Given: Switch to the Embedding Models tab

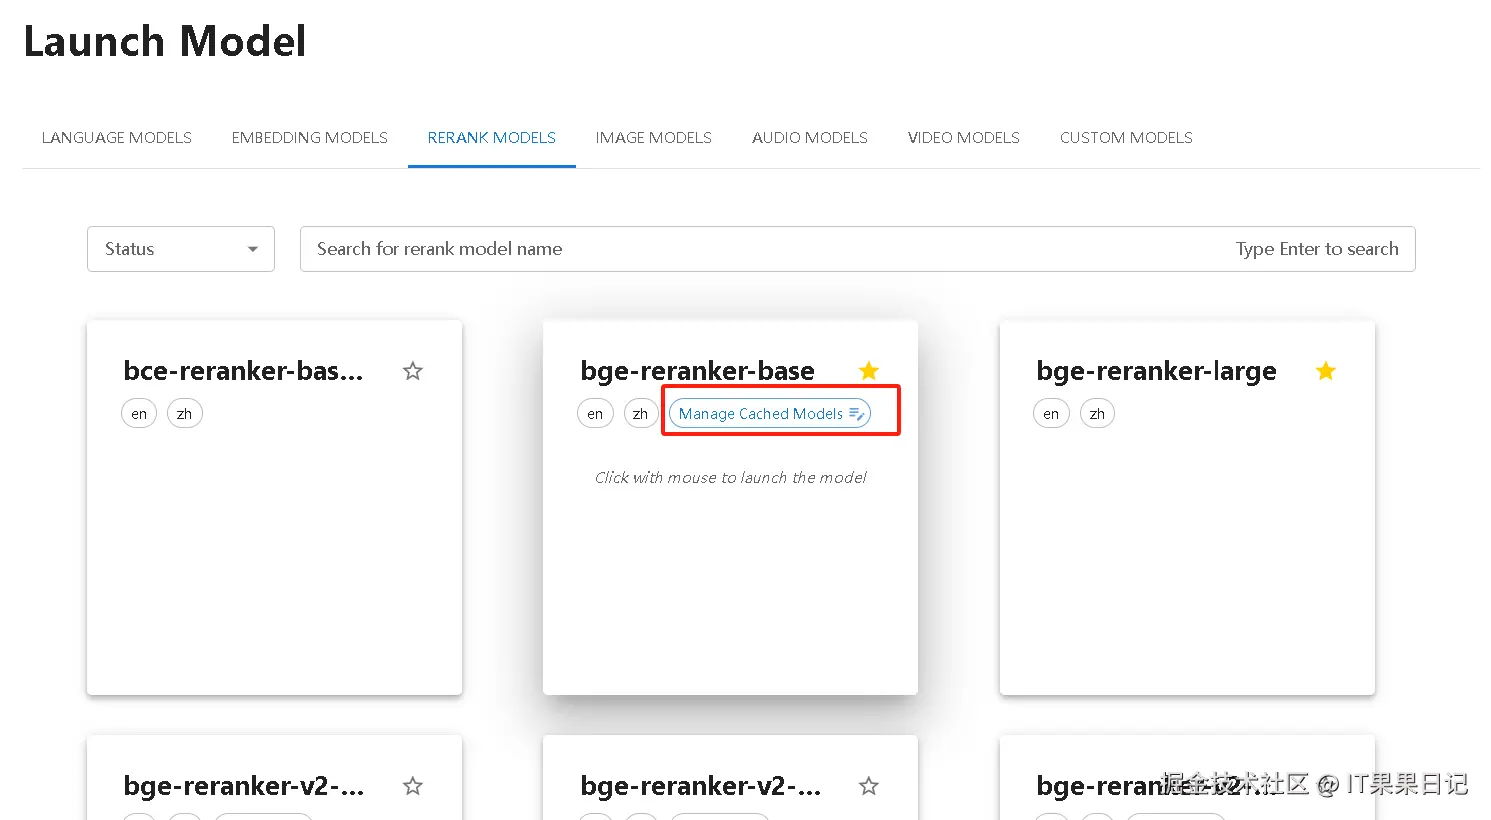Looking at the screenshot, I should point(310,138).
